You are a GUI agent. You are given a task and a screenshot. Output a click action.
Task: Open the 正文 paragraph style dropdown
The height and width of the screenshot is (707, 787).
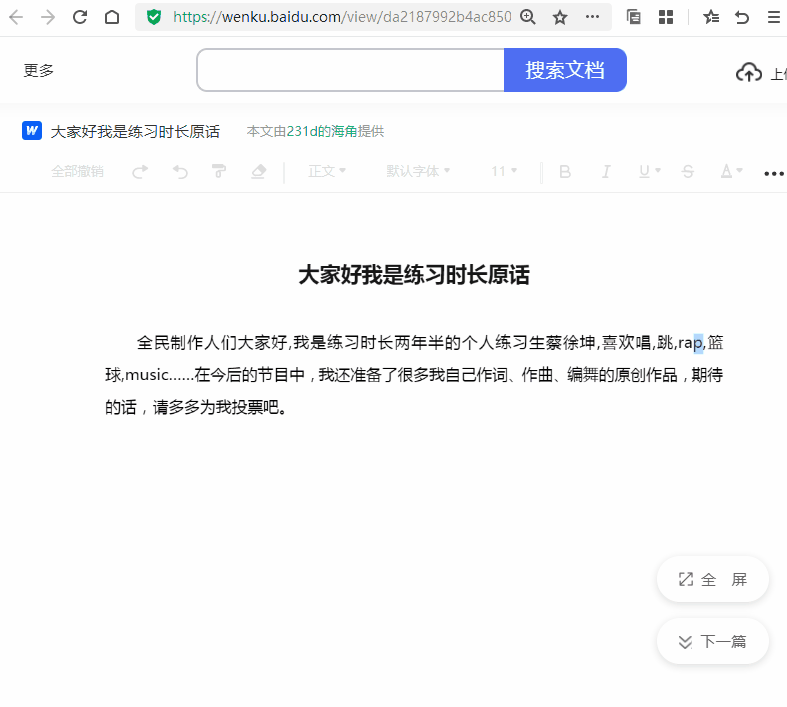click(327, 172)
